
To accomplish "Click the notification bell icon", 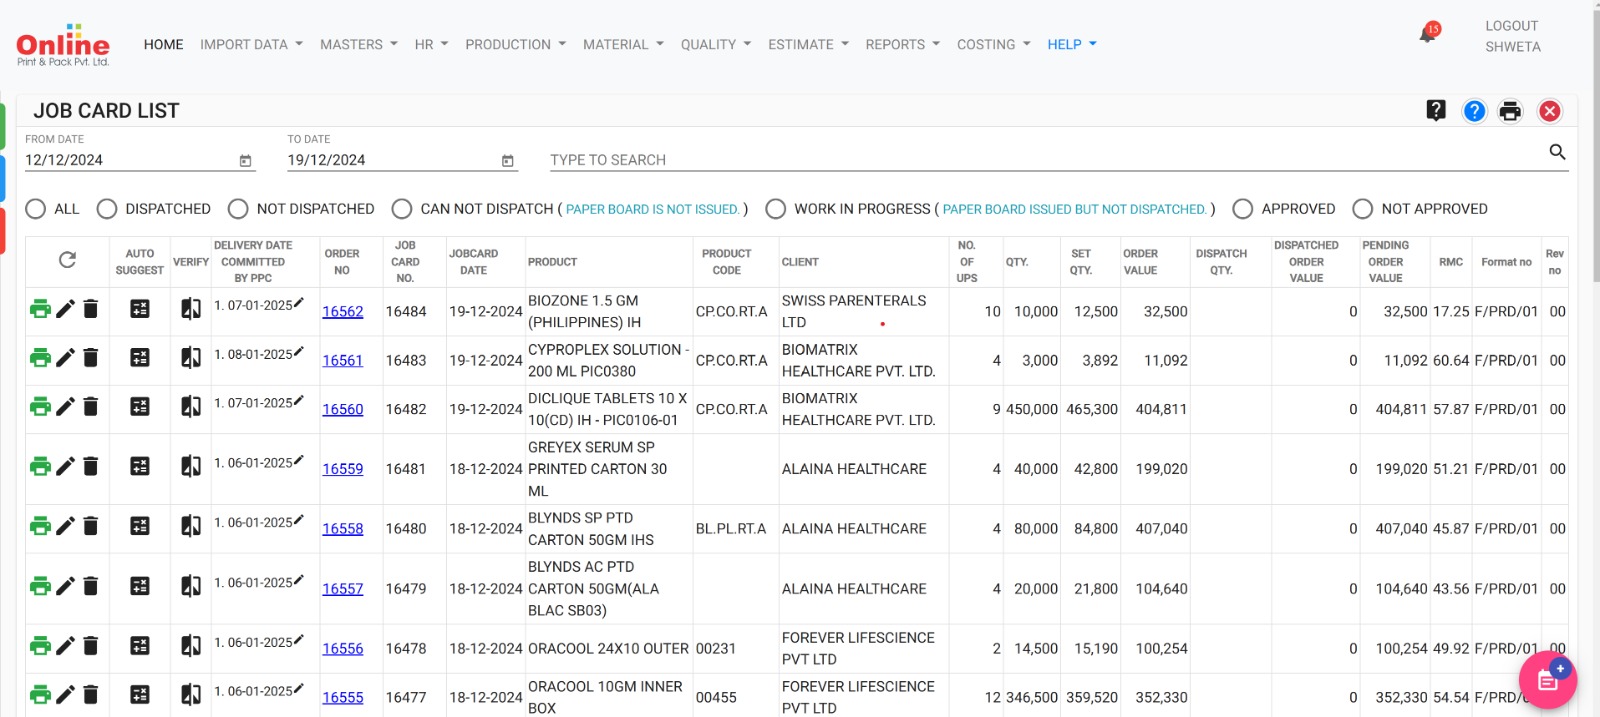I will tap(1427, 35).
